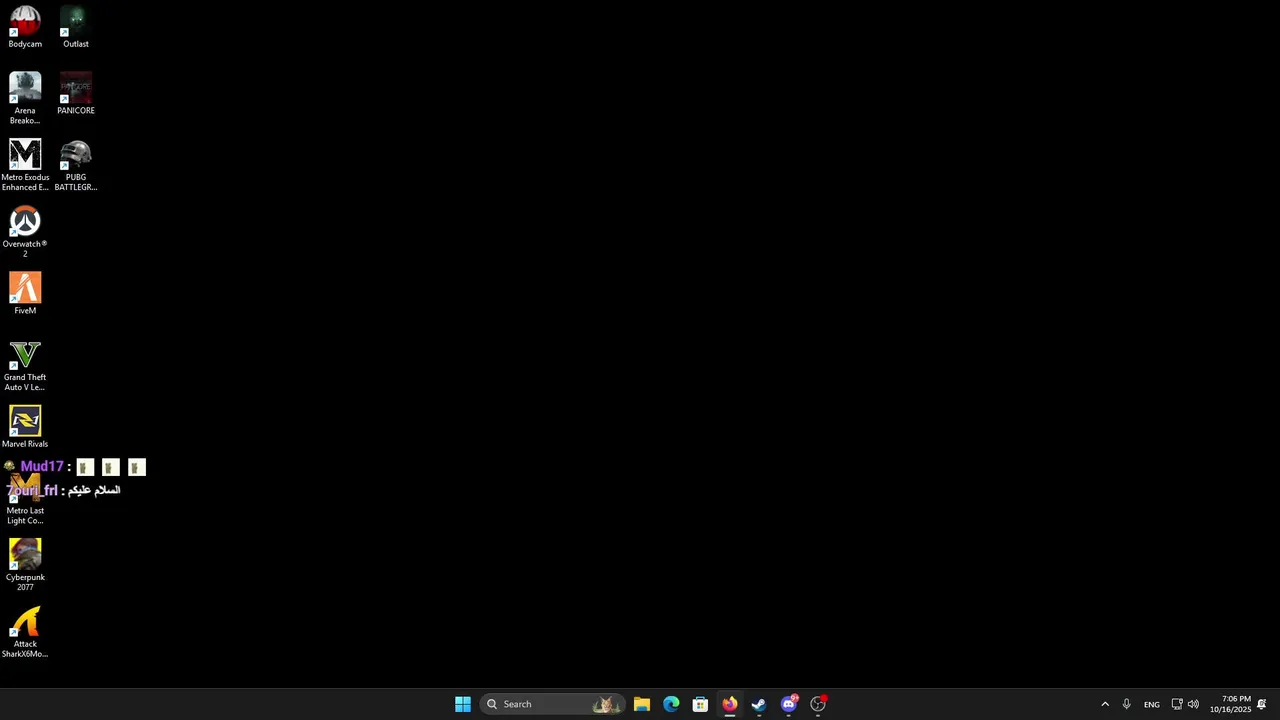Select the Cyberpunk 2077 desktop shortcut

pos(25,565)
